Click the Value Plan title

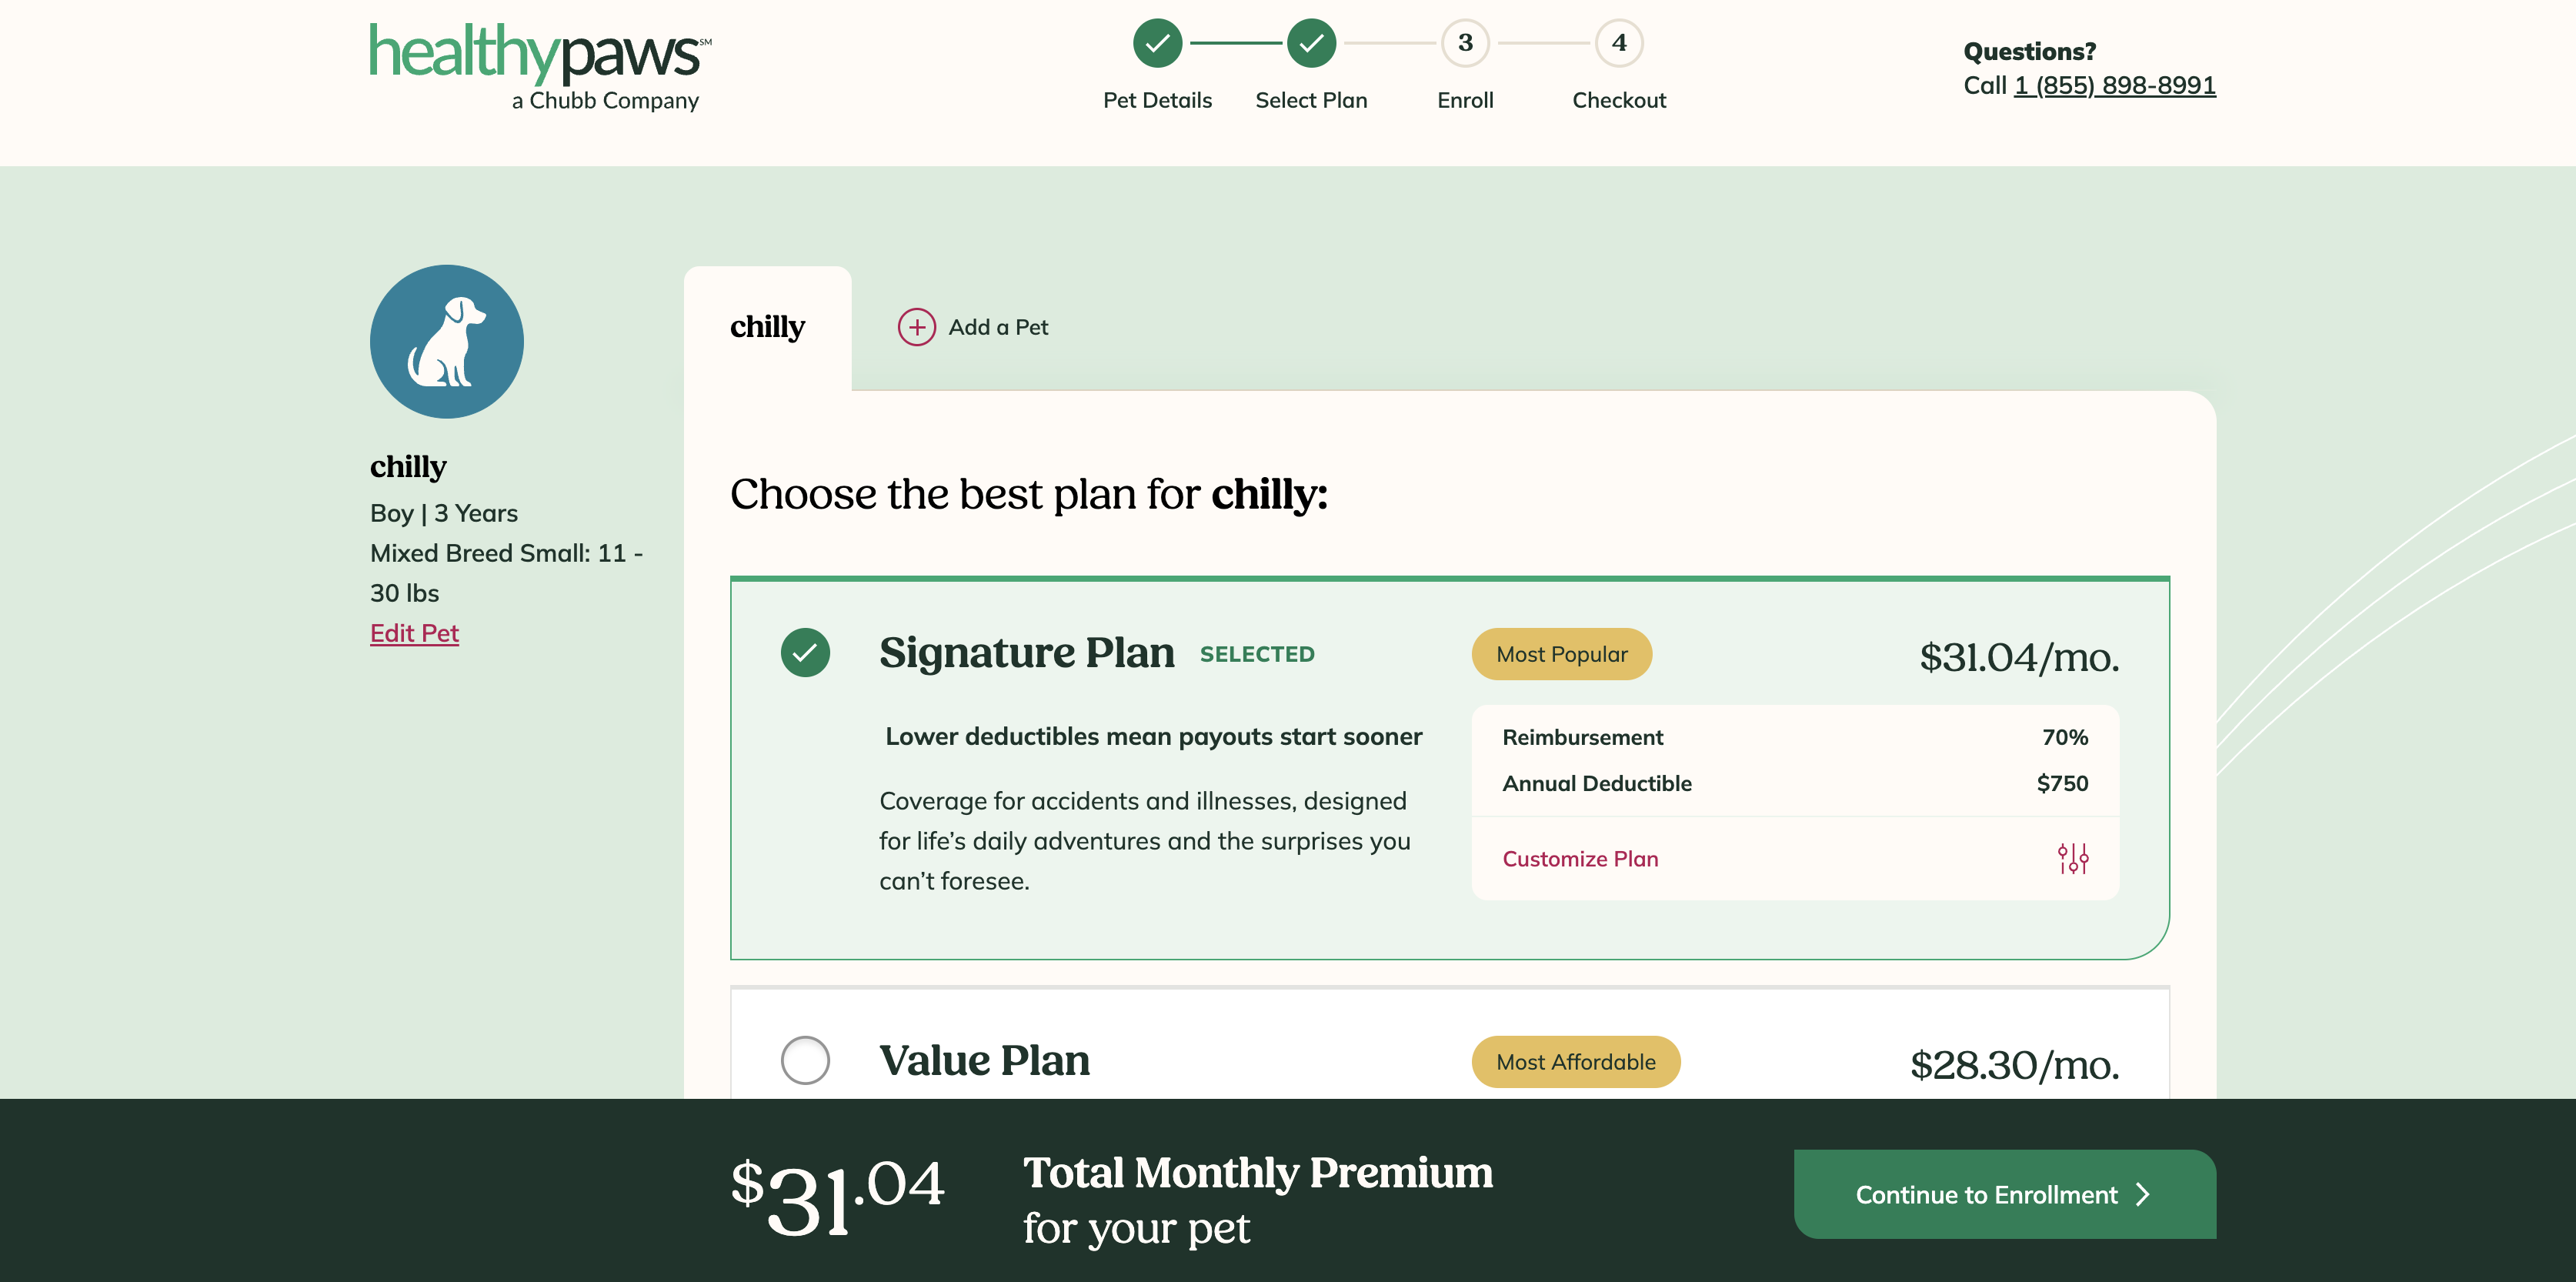984,1060
